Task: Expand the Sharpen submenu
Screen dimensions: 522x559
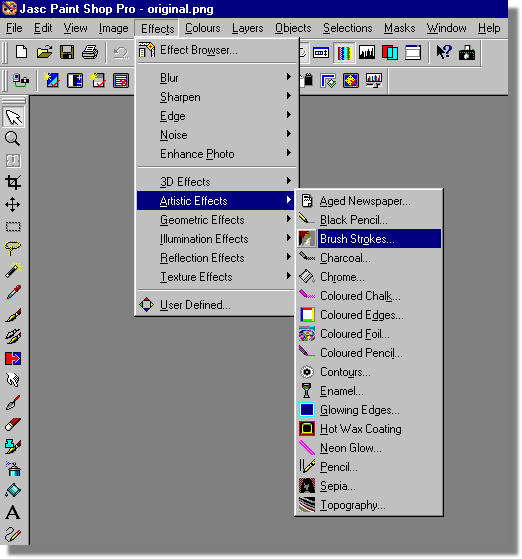Action: pyautogui.click(x=217, y=97)
